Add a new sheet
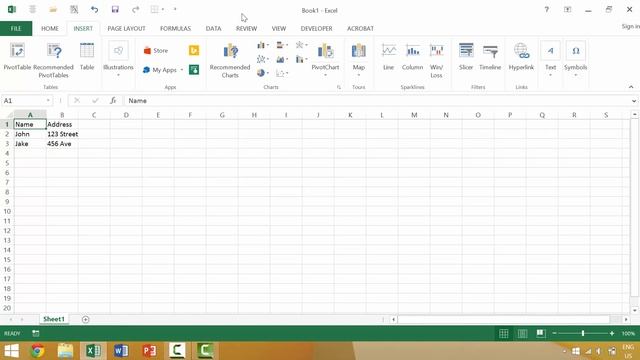 pyautogui.click(x=85, y=319)
